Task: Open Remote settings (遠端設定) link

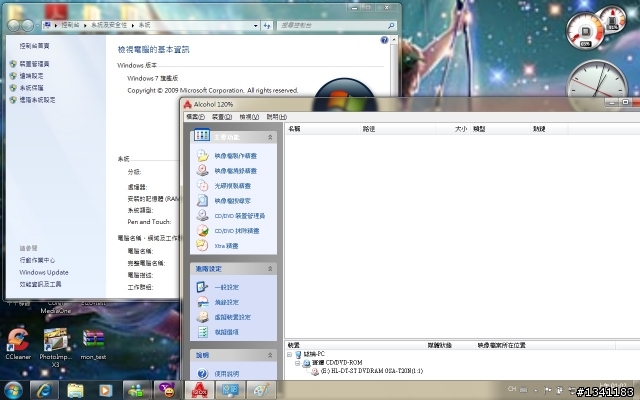Action: (x=31, y=76)
